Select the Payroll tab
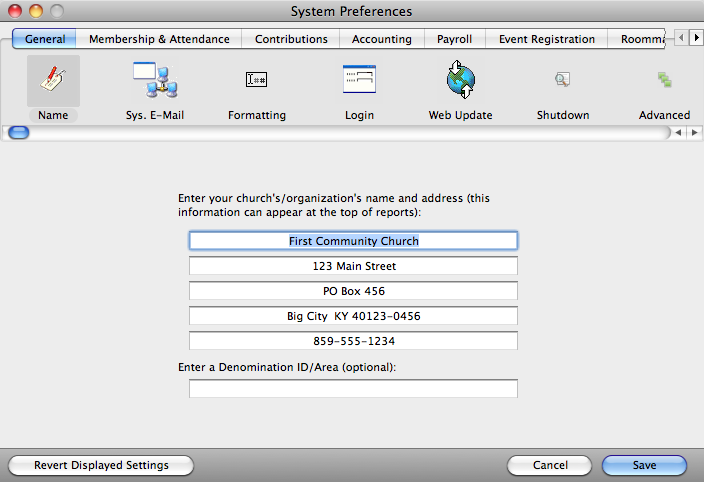The image size is (704, 482). (455, 39)
